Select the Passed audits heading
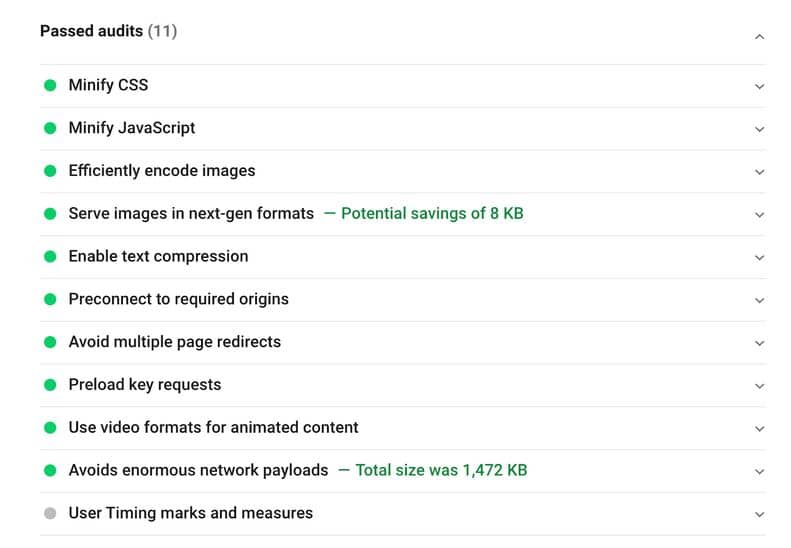 point(108,31)
